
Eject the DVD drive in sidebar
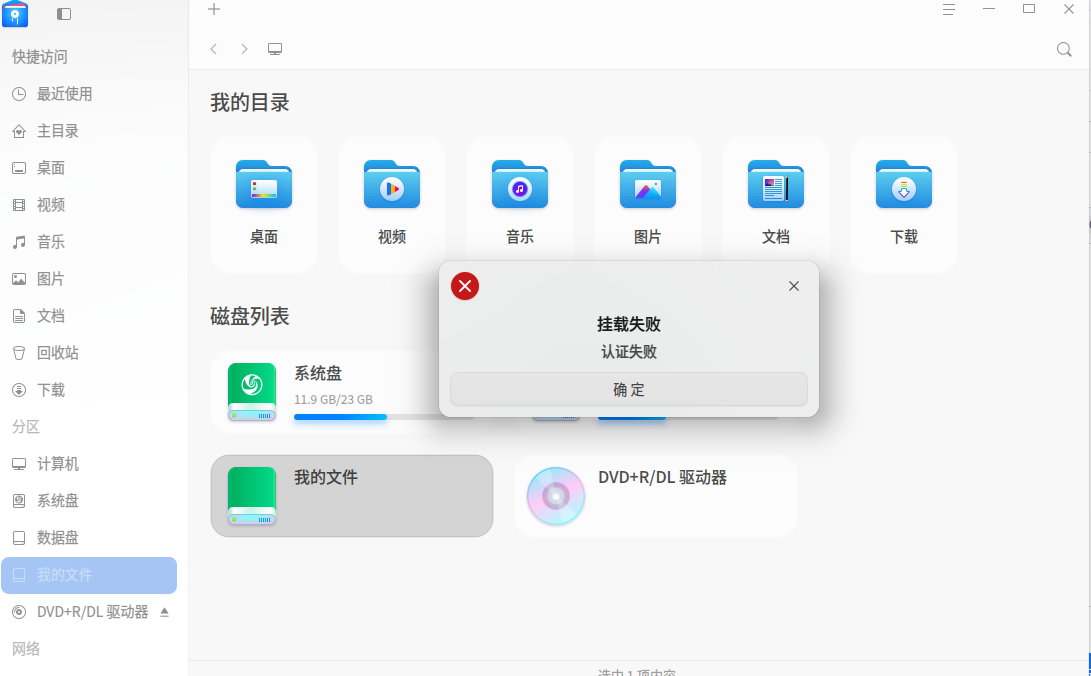164,612
